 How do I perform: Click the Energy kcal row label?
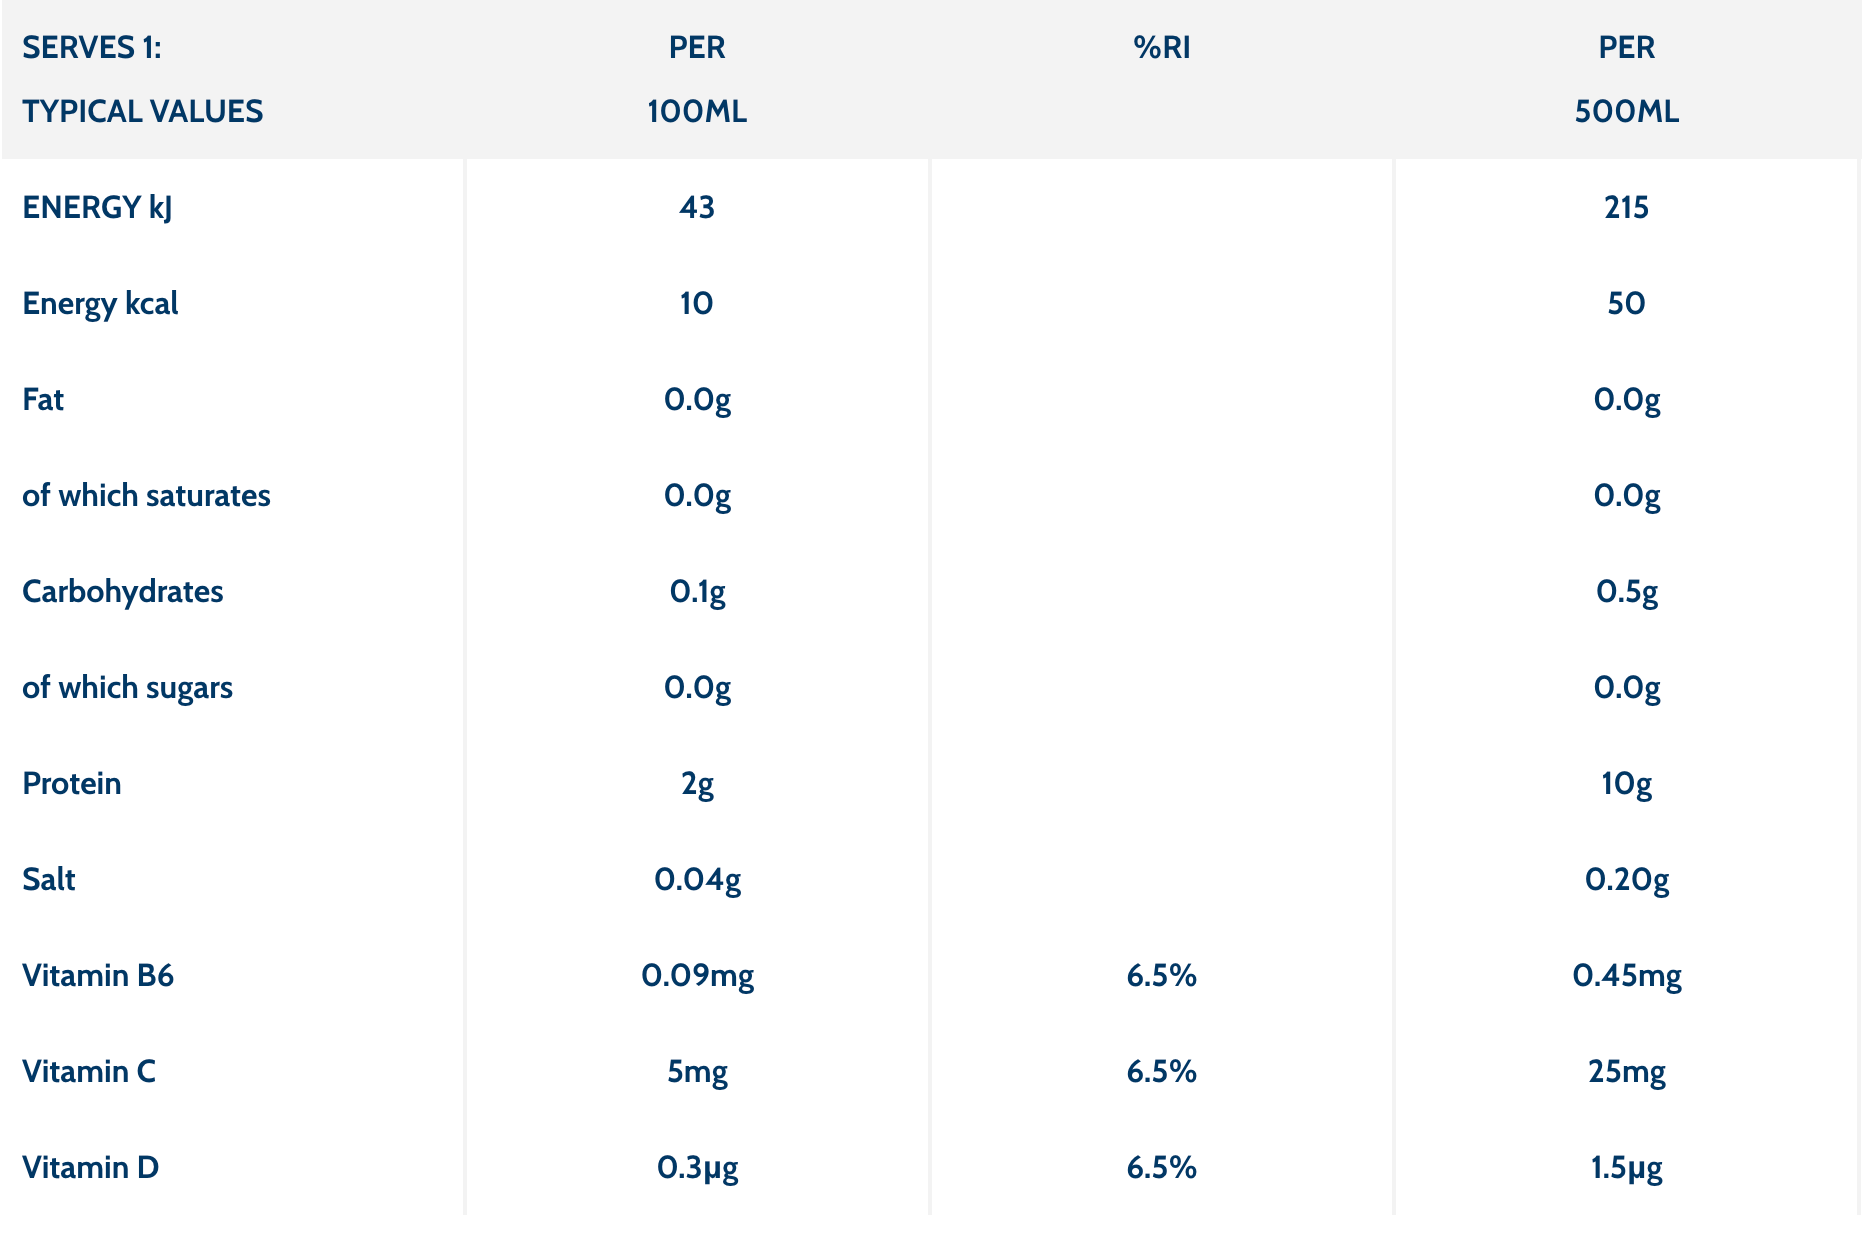(100, 303)
